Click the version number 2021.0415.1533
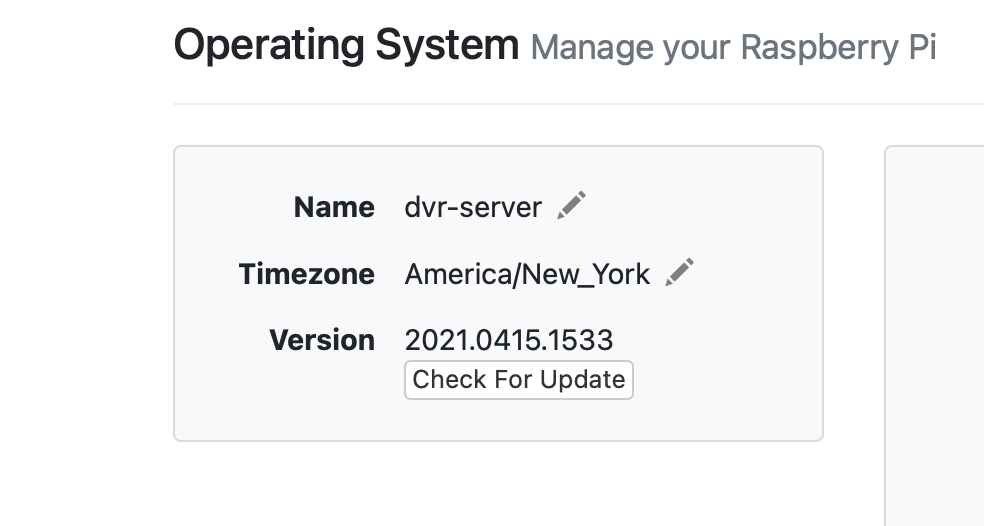The width and height of the screenshot is (984, 526). pos(508,340)
